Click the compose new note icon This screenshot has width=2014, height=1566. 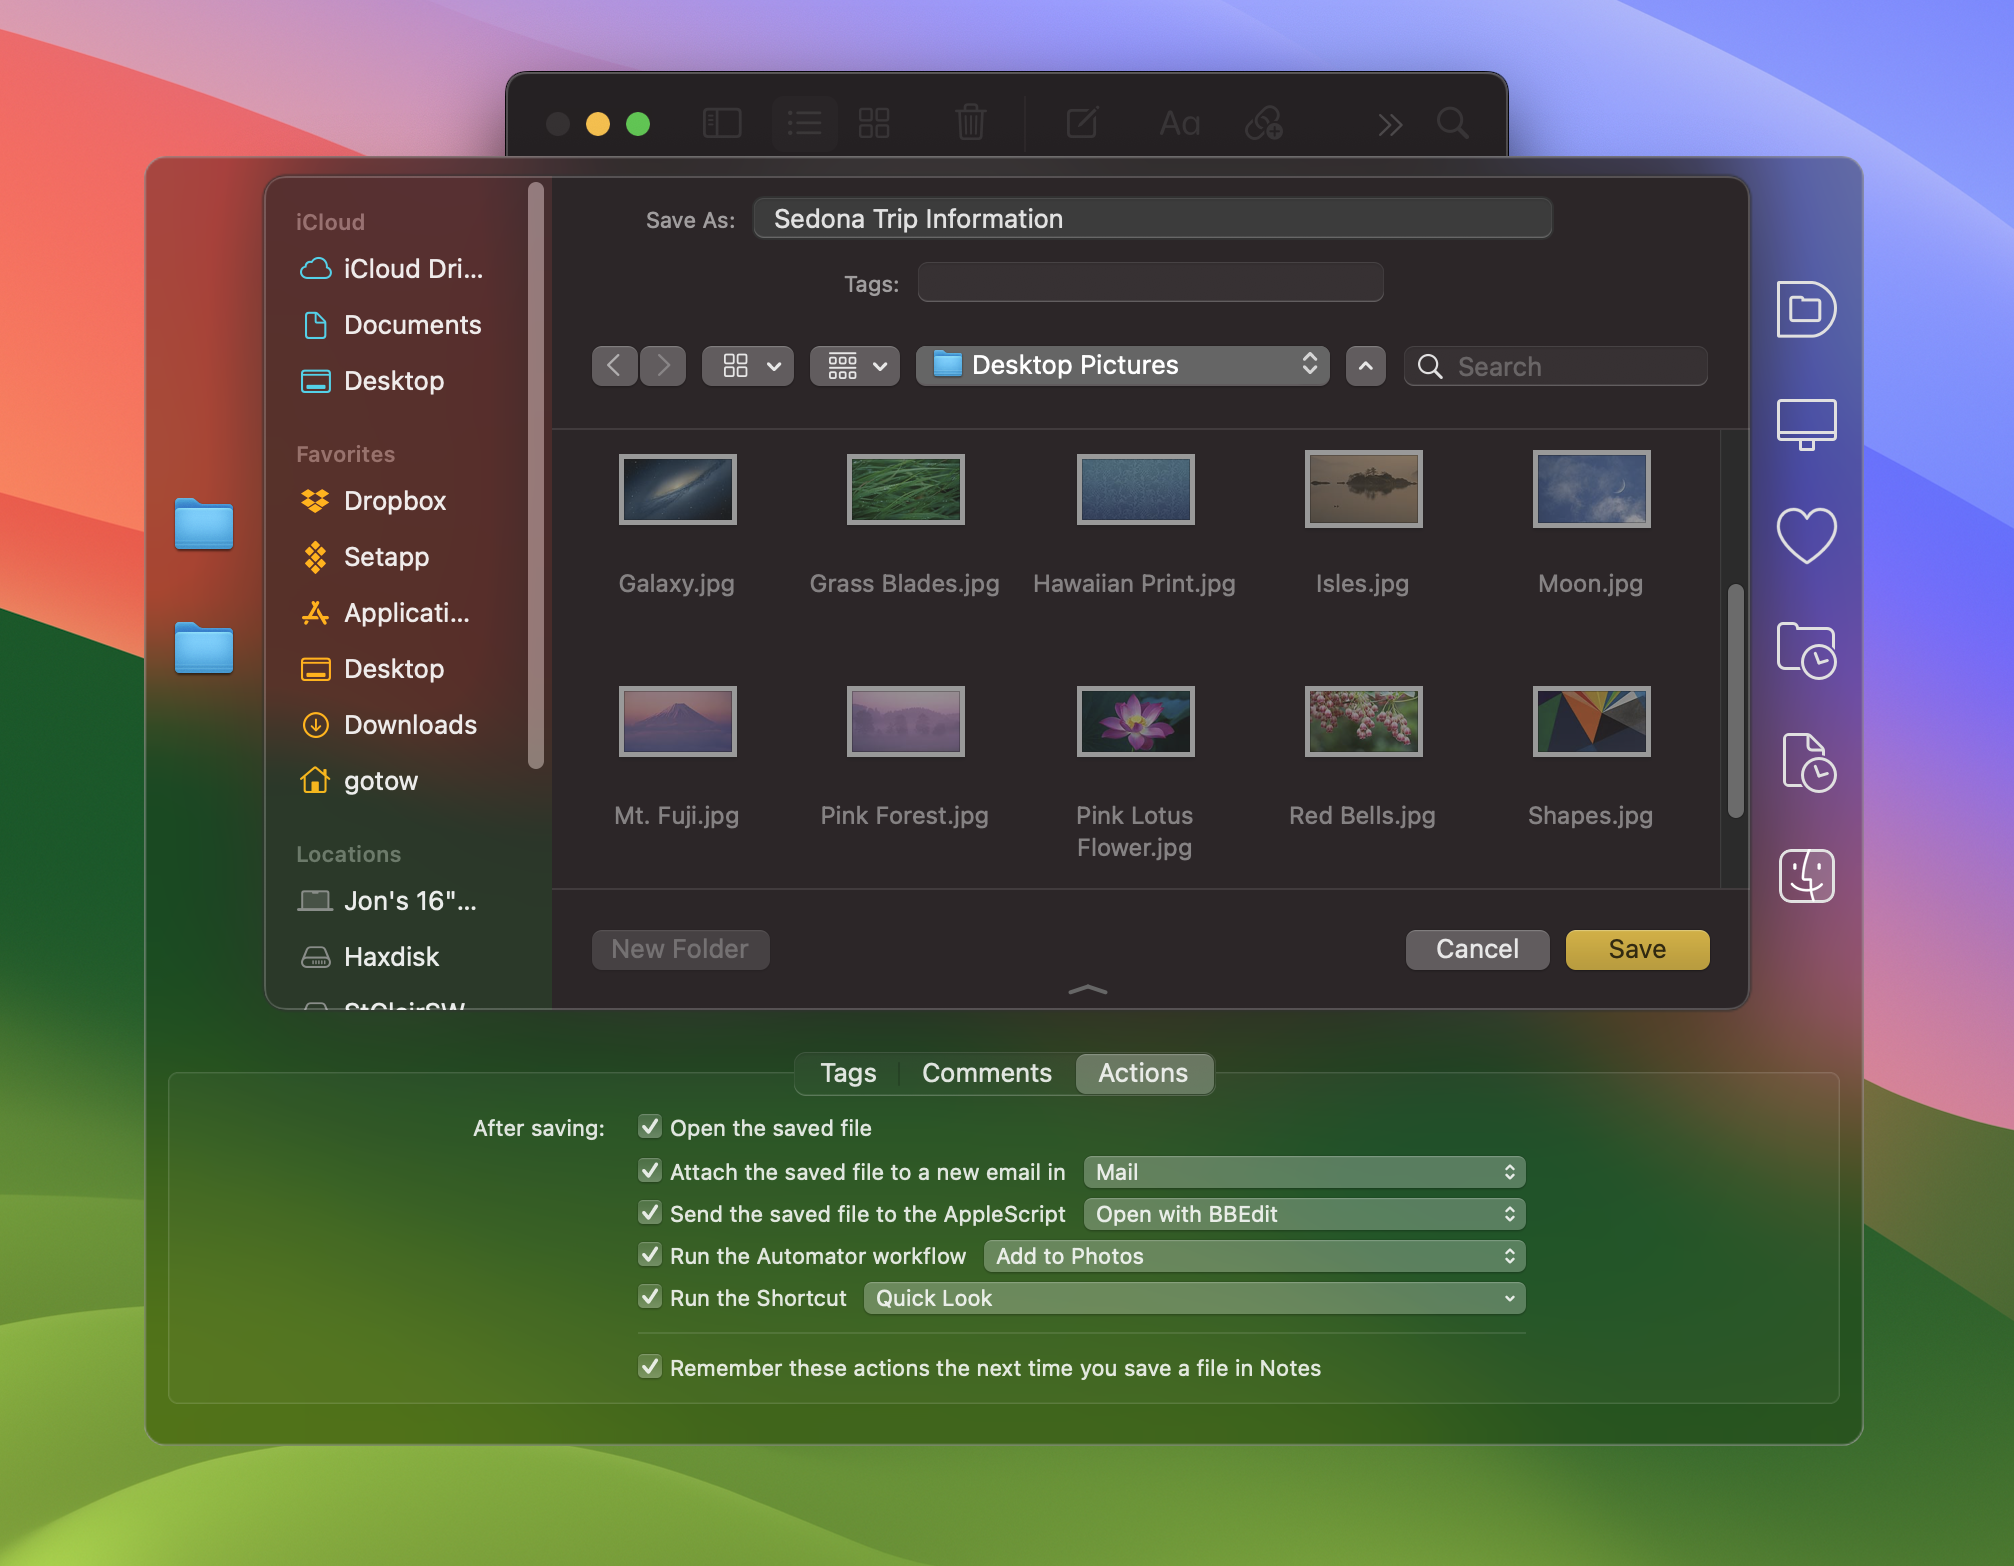(1083, 123)
